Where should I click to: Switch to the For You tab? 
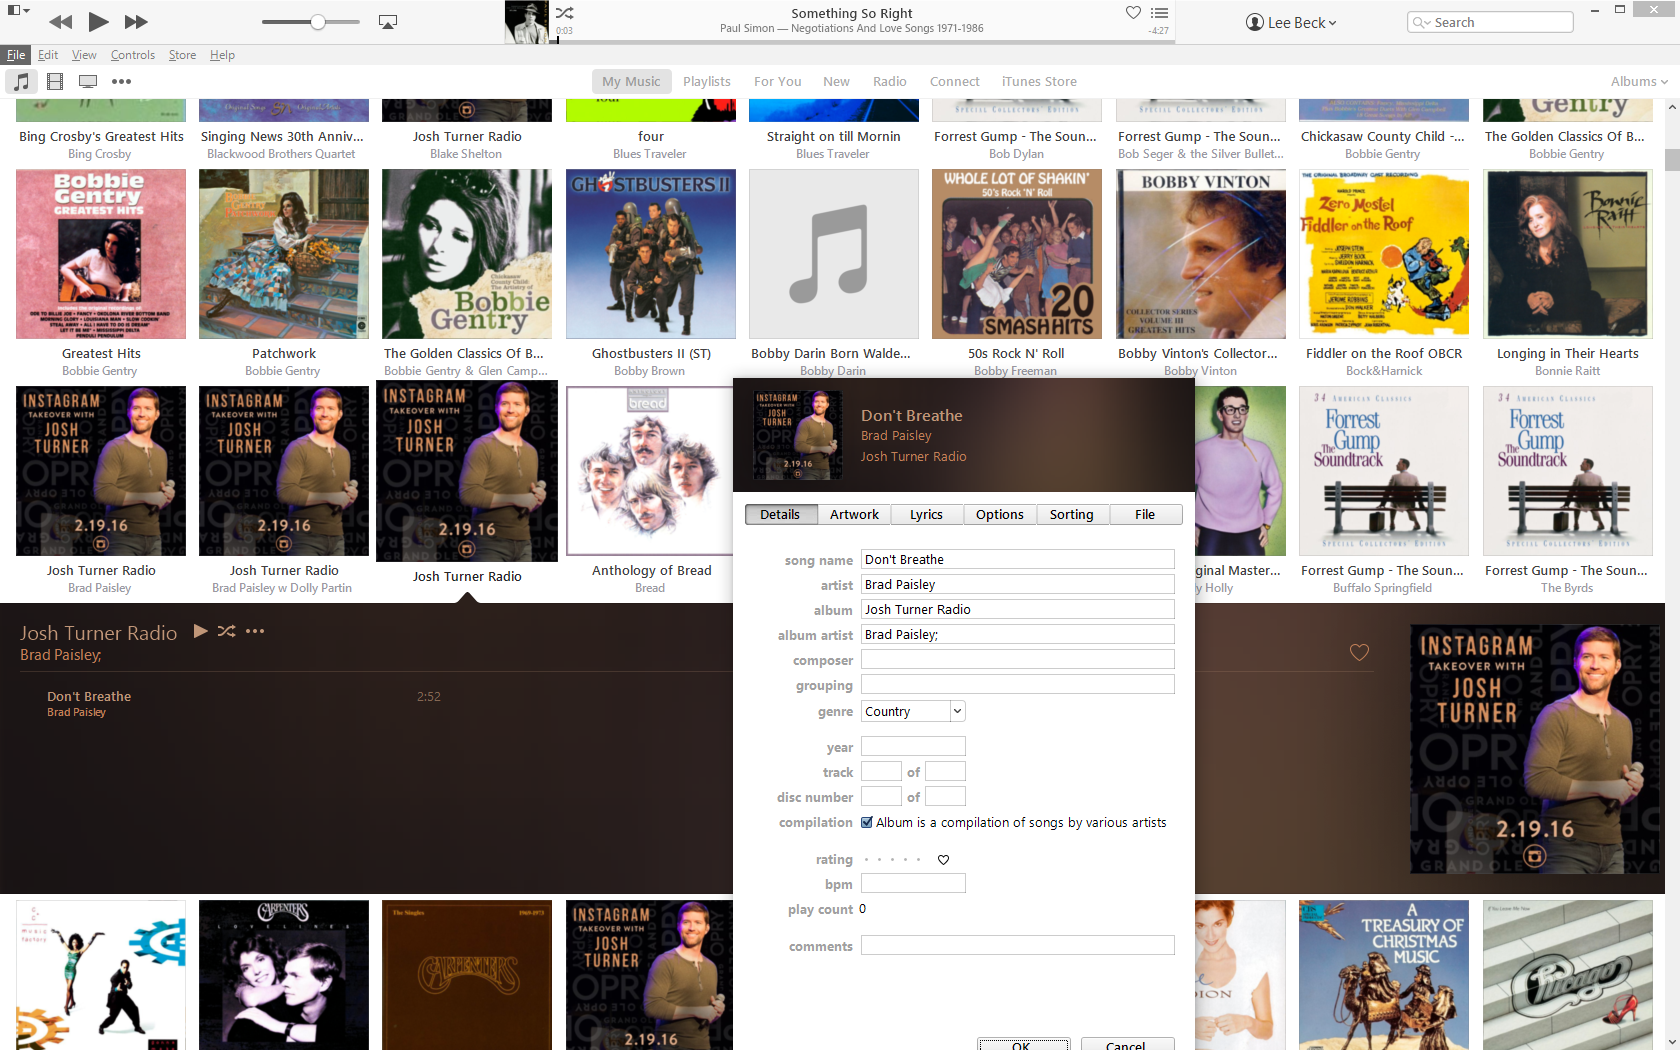[778, 82]
